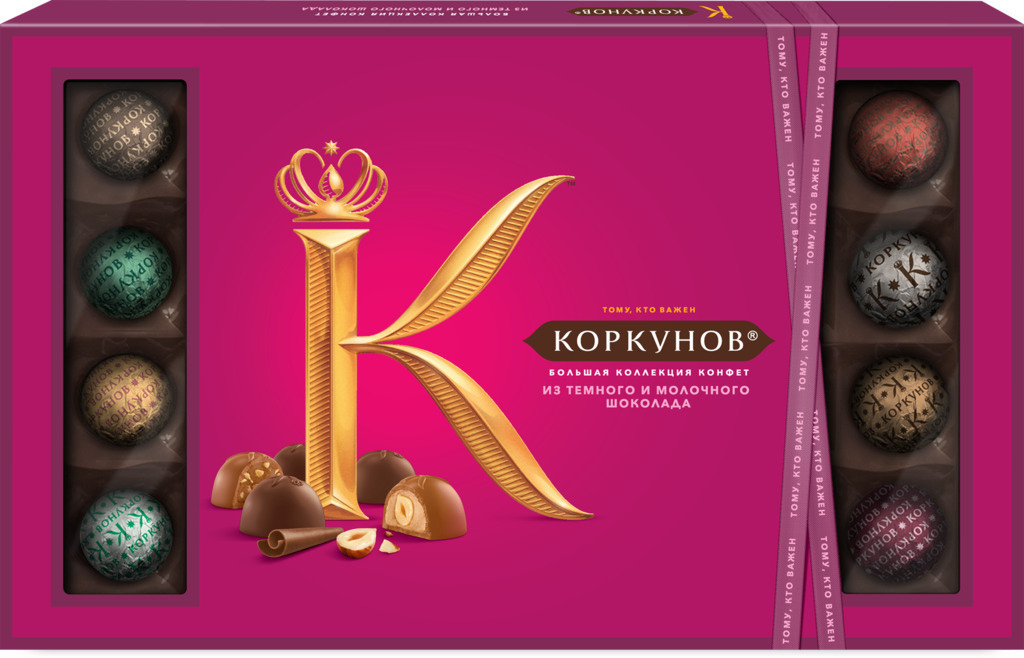Viewport: 1024px width, 658px height.
Task: Click the brown Коркунов logo banner
Action: 647,340
